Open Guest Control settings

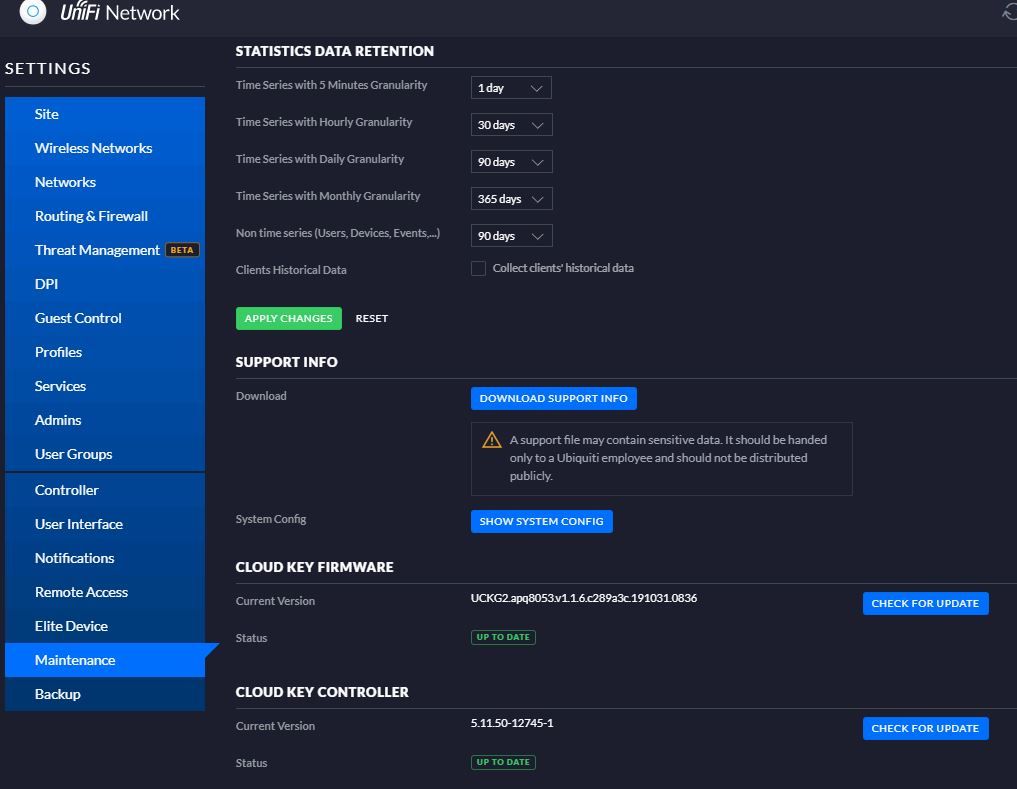(78, 318)
